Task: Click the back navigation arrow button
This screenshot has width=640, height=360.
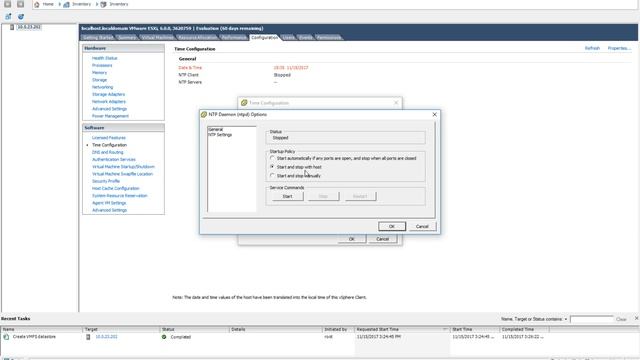Action: click(7, 4)
